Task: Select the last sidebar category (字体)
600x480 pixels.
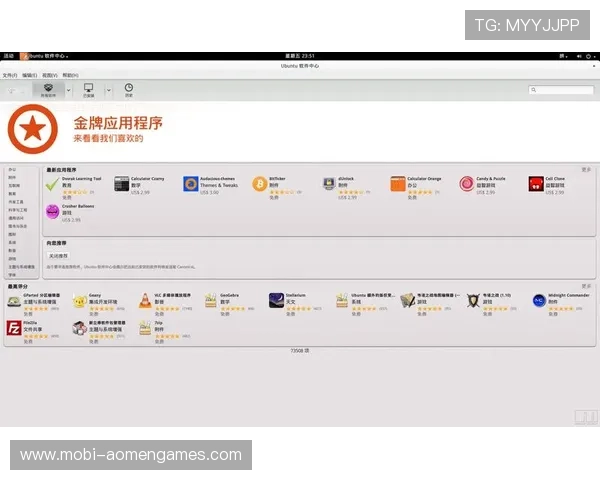Action: 13,275
